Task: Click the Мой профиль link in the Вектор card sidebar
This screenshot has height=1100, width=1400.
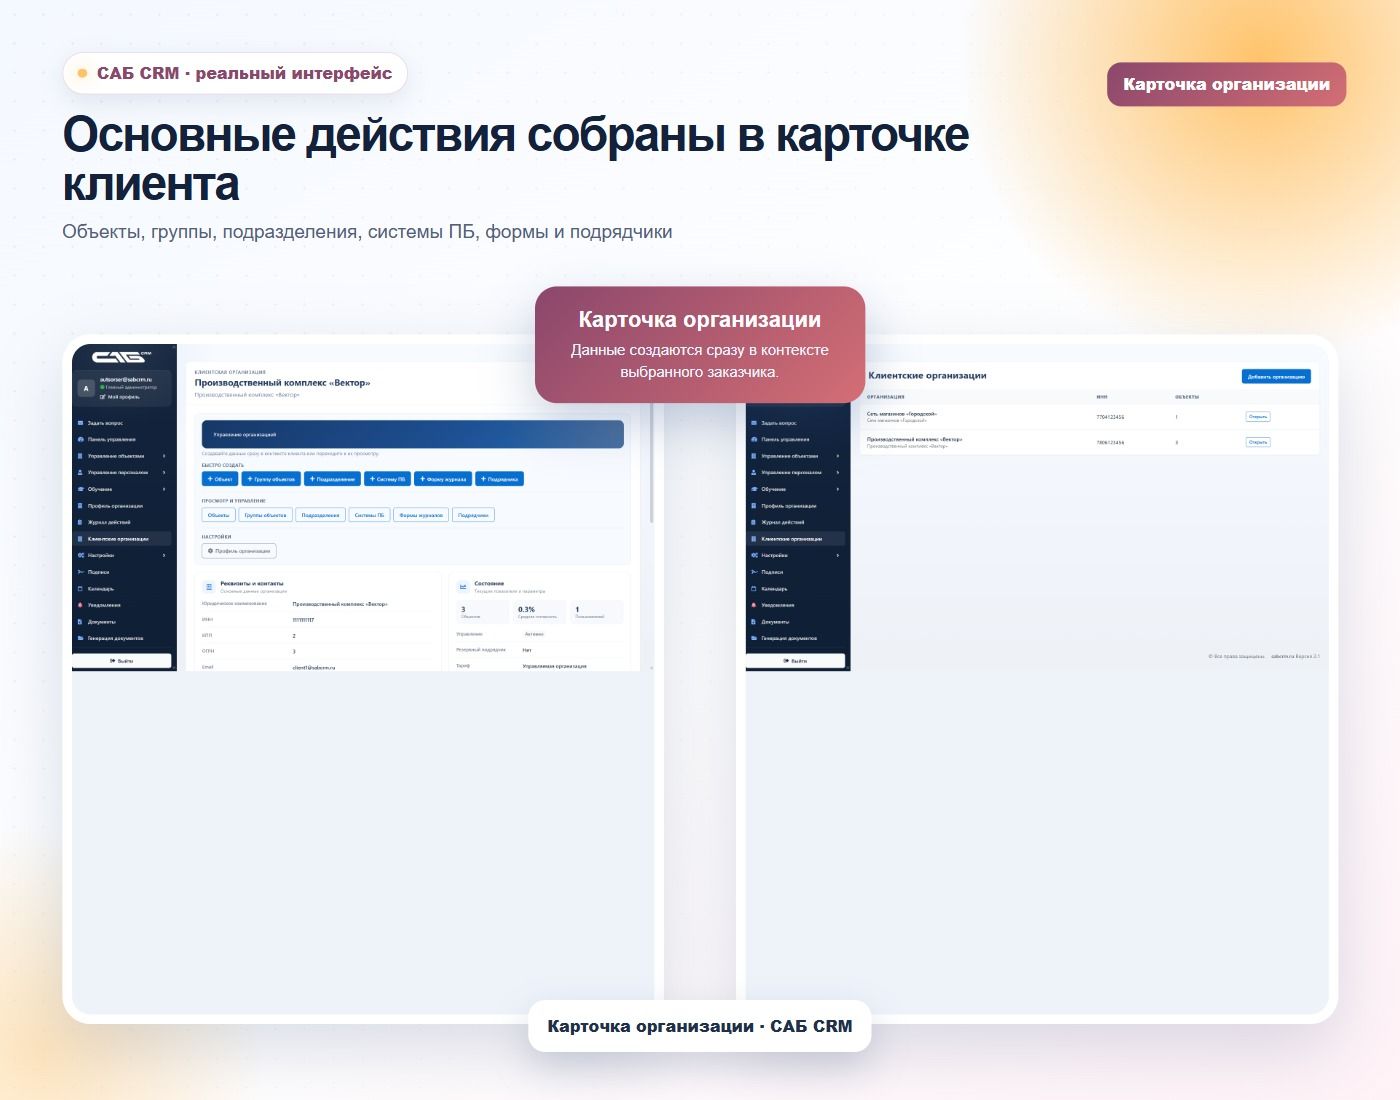Action: point(121,397)
